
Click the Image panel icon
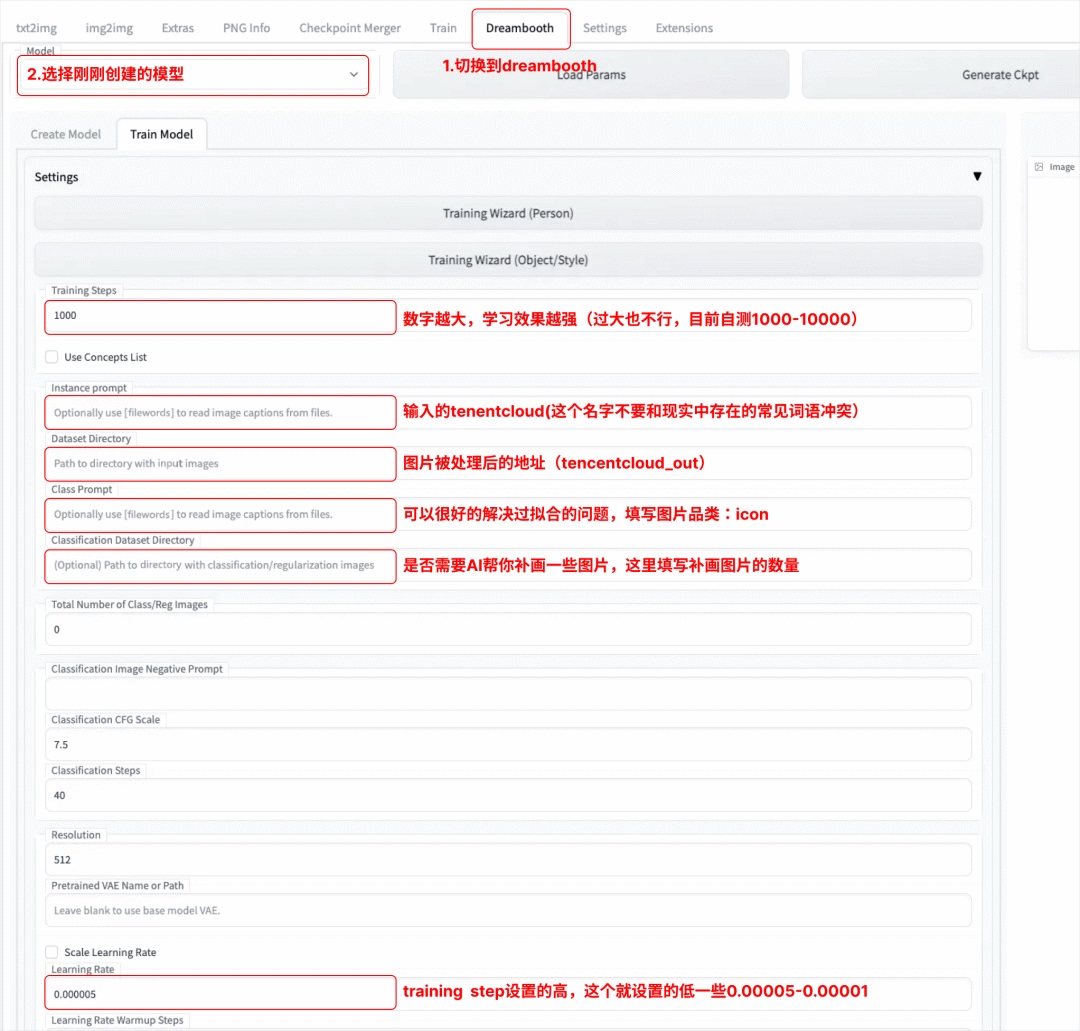[1039, 167]
